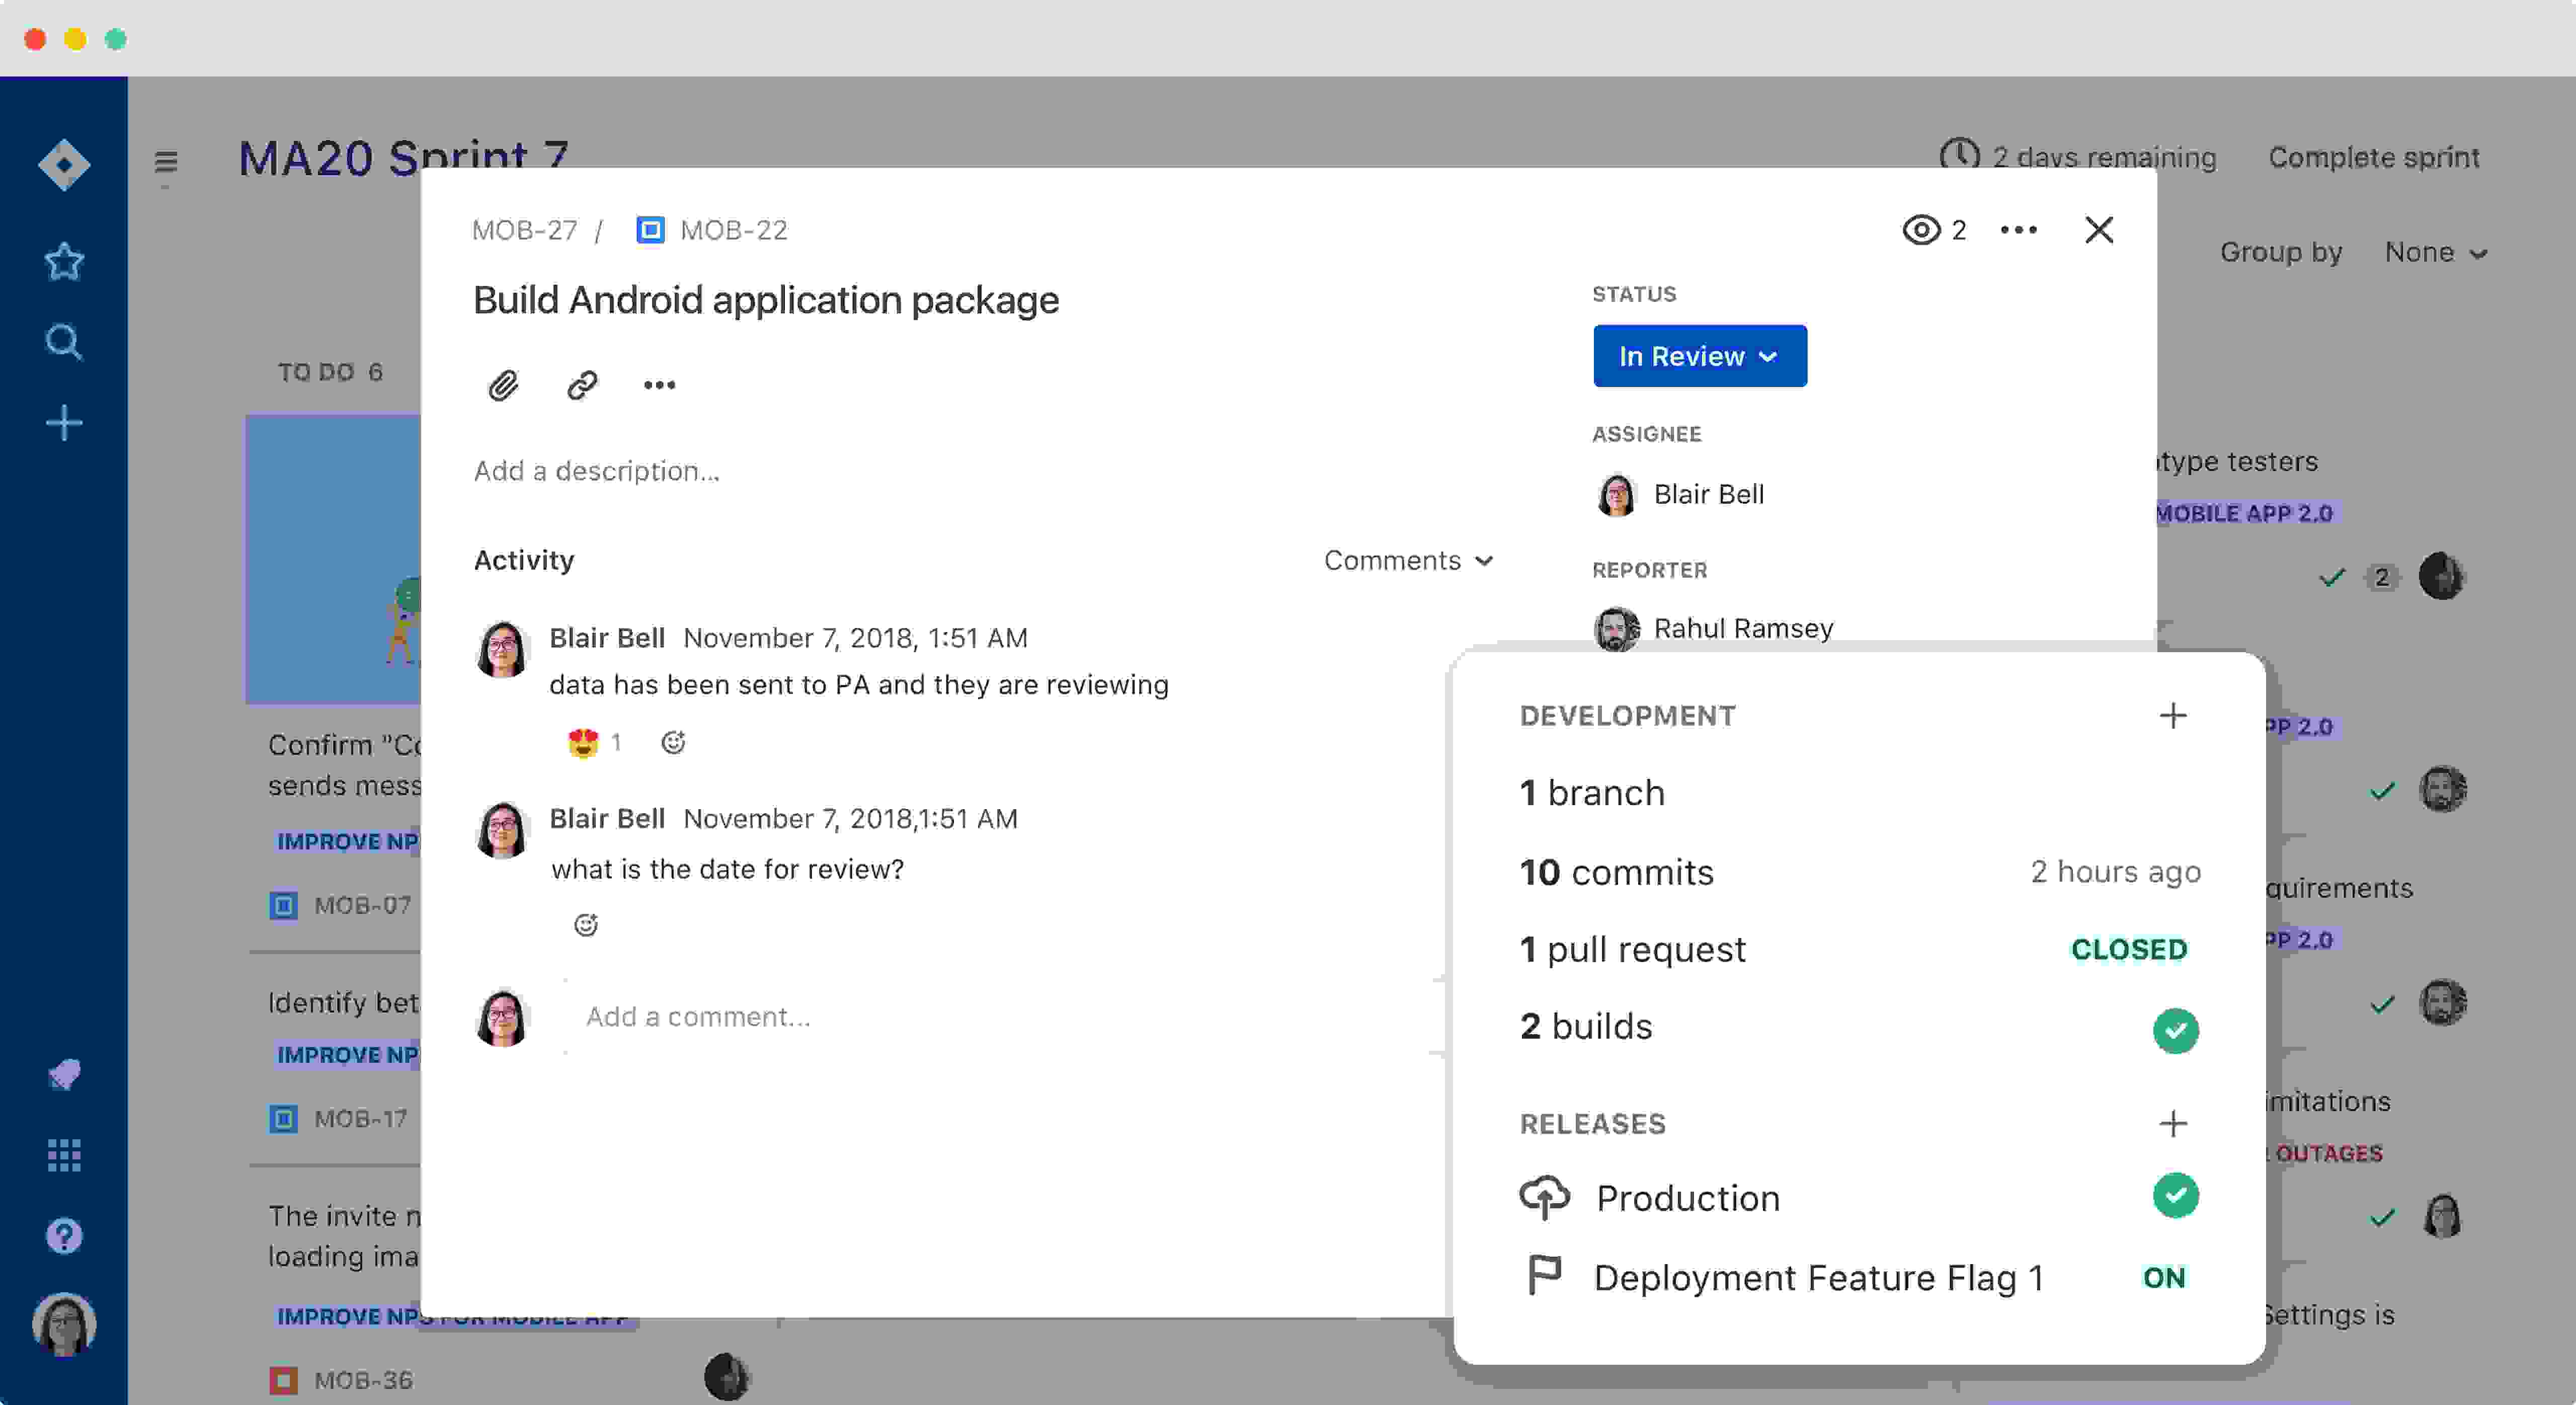Open the MOB-22 task type icon
Image resolution: width=2576 pixels, height=1405 pixels.
tap(650, 230)
